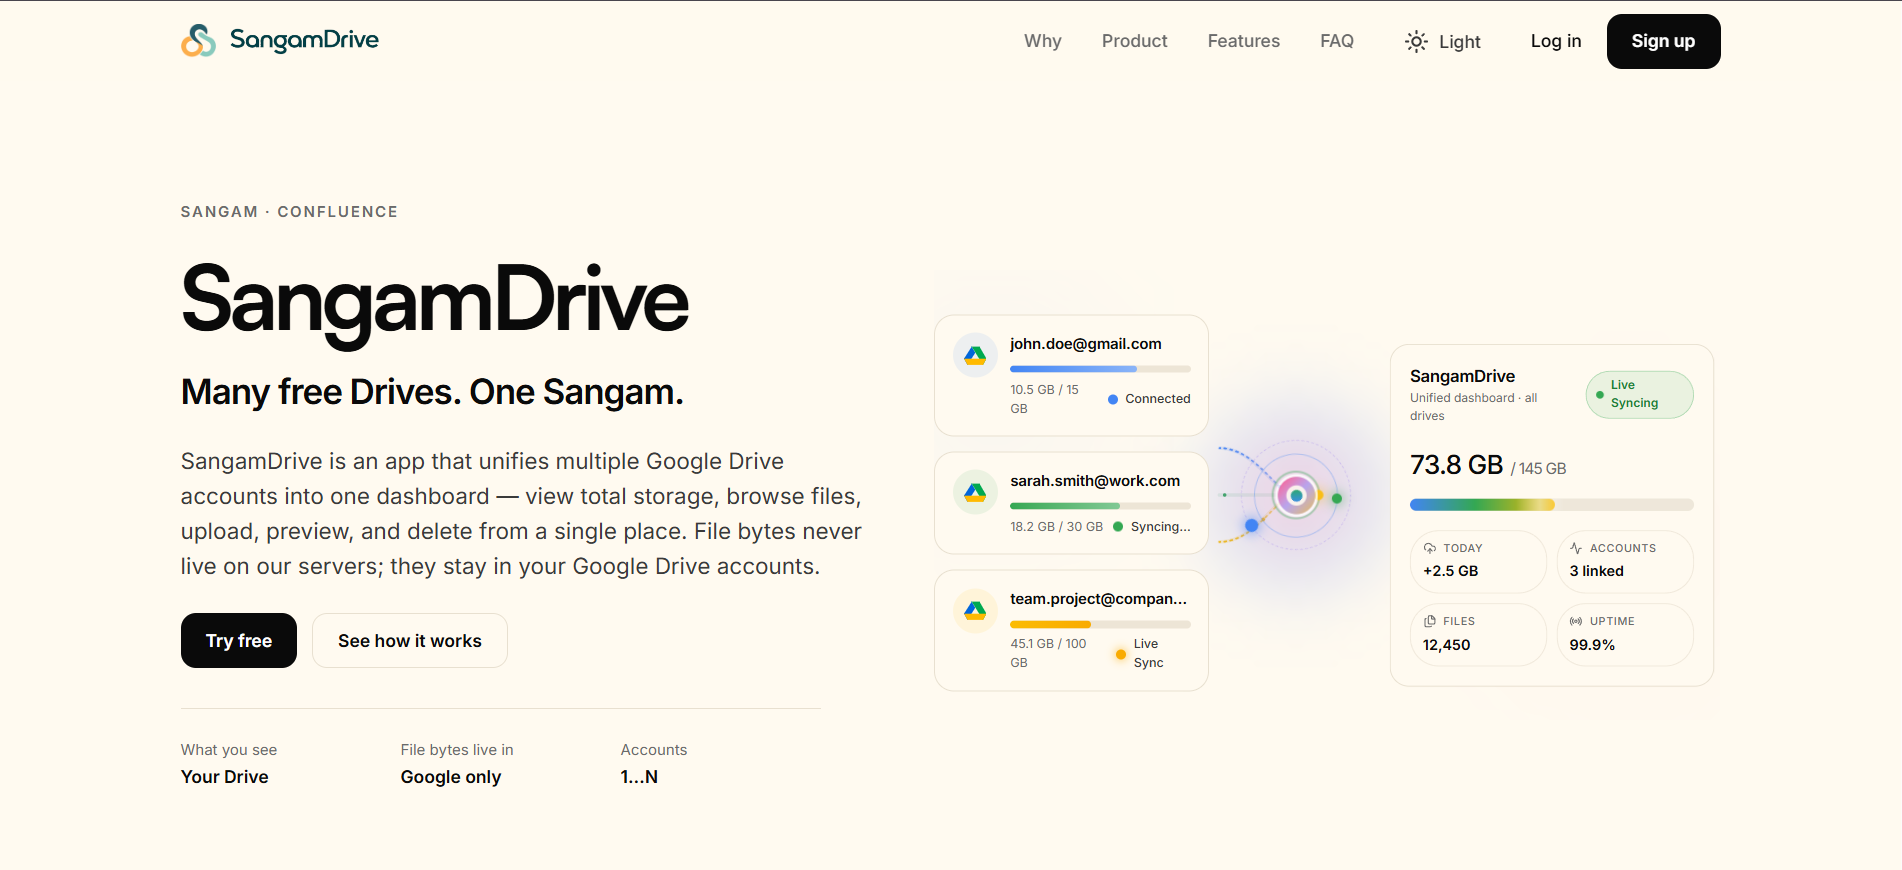The width and height of the screenshot is (1902, 870).
Task: Click the 73.8 GB total storage gradient bar
Action: [1551, 505]
